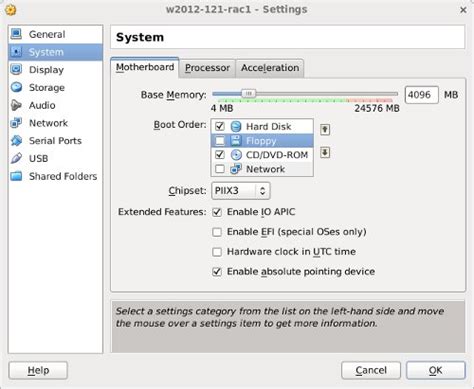
Task: Click the System chip icon in the sidebar
Action: point(16,52)
